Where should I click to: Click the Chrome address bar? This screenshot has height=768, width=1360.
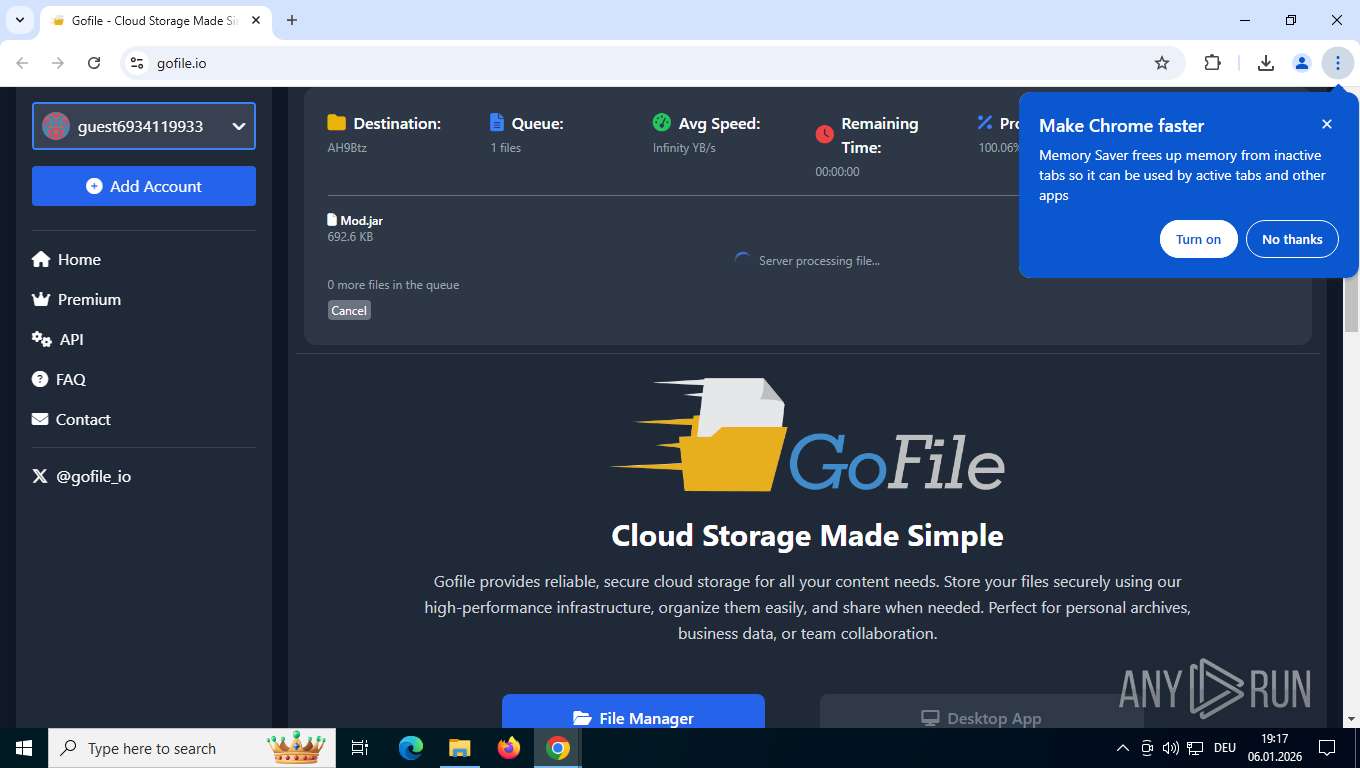(x=650, y=63)
